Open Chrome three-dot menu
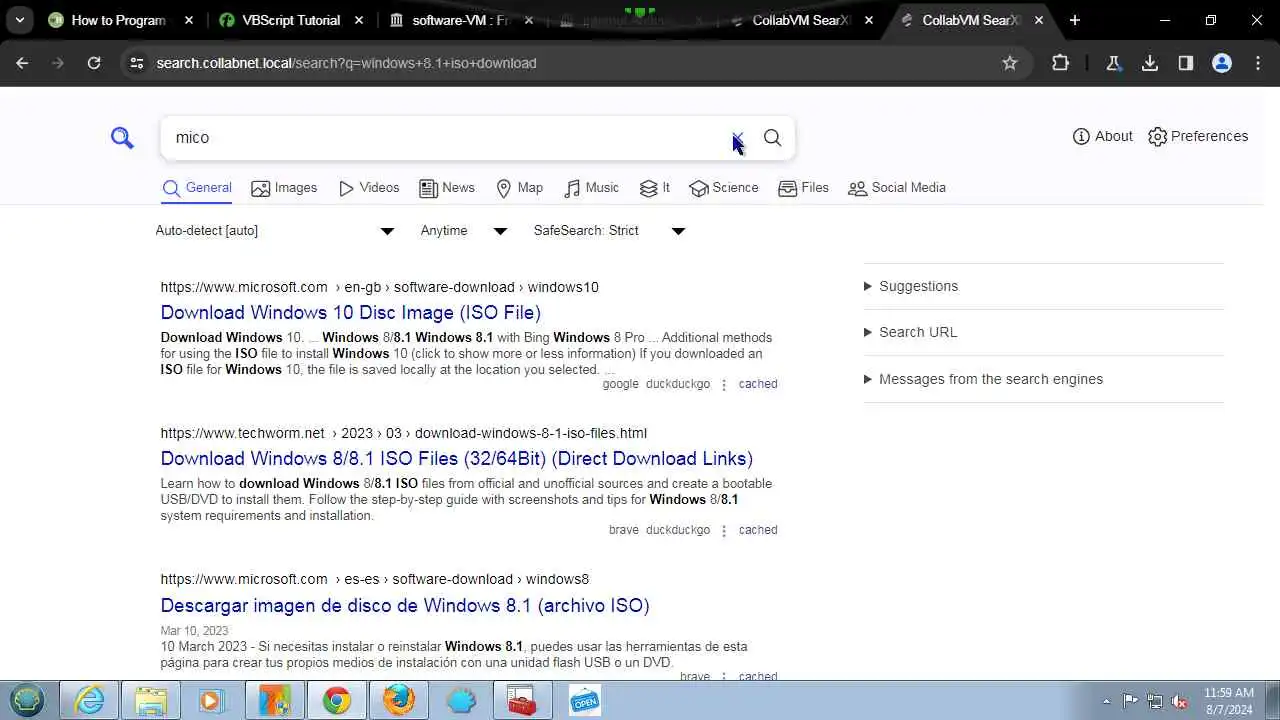Image resolution: width=1280 pixels, height=720 pixels. tap(1257, 63)
